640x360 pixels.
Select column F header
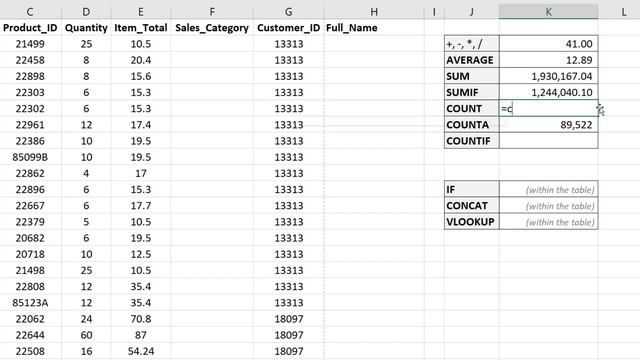212,12
